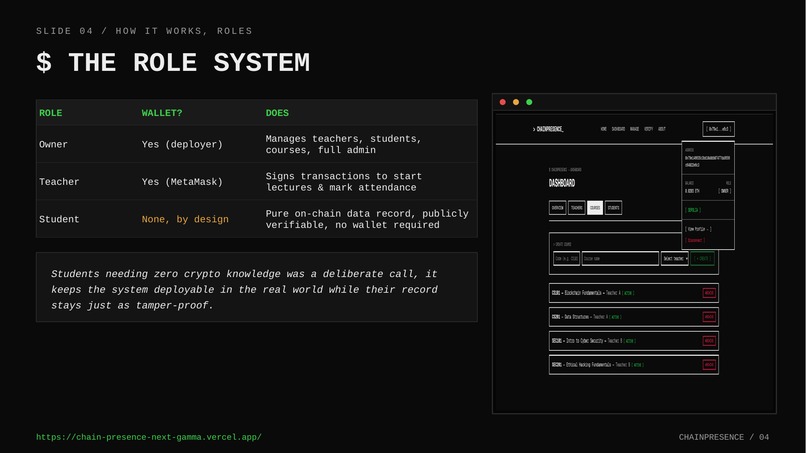Click the "$ THE ROLE SYSTEM" title
The image size is (806, 453).
[173, 63]
